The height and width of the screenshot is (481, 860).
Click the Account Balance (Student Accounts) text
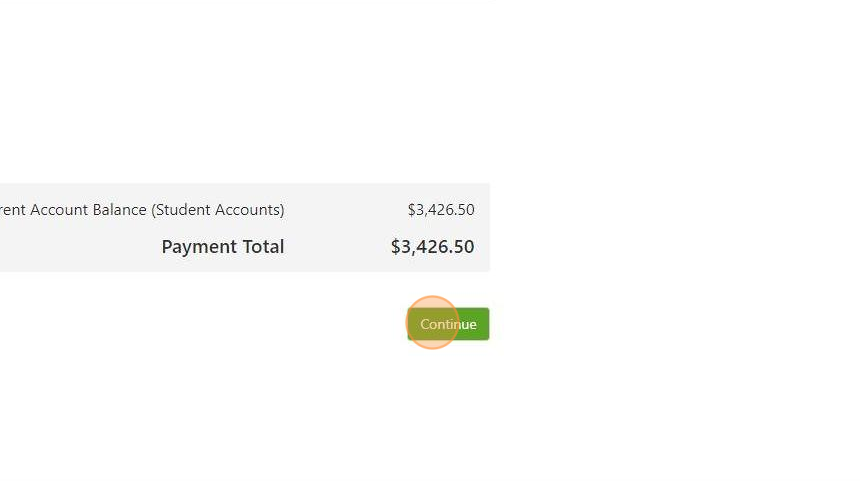coord(142,210)
